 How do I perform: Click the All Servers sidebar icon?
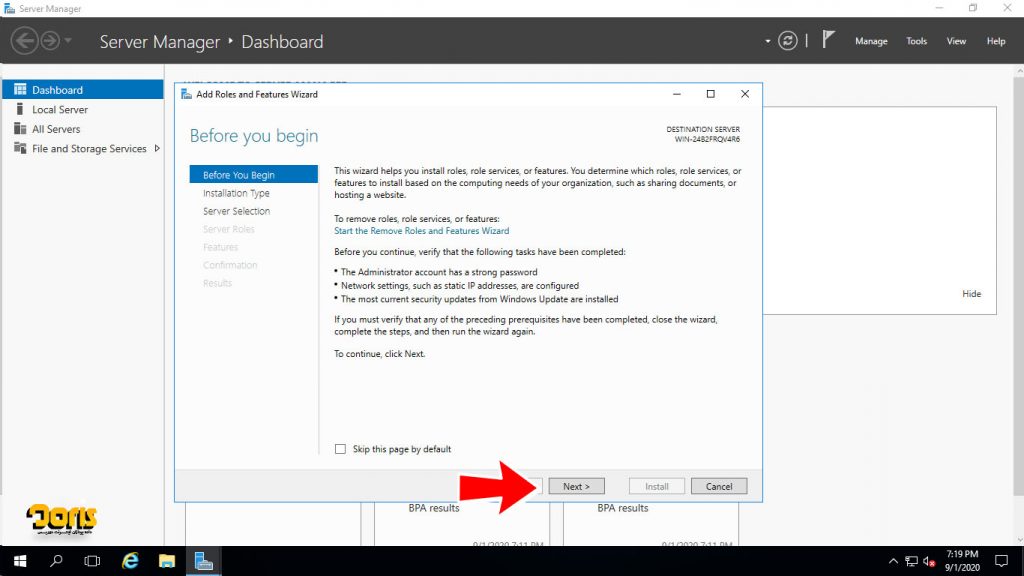(20, 129)
